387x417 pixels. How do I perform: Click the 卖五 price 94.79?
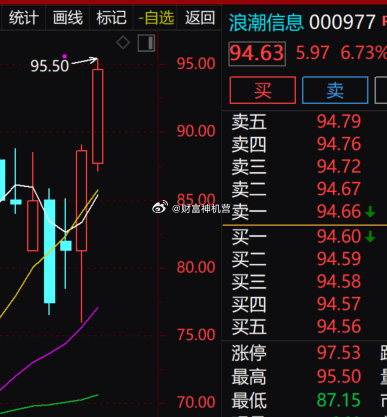pos(339,121)
